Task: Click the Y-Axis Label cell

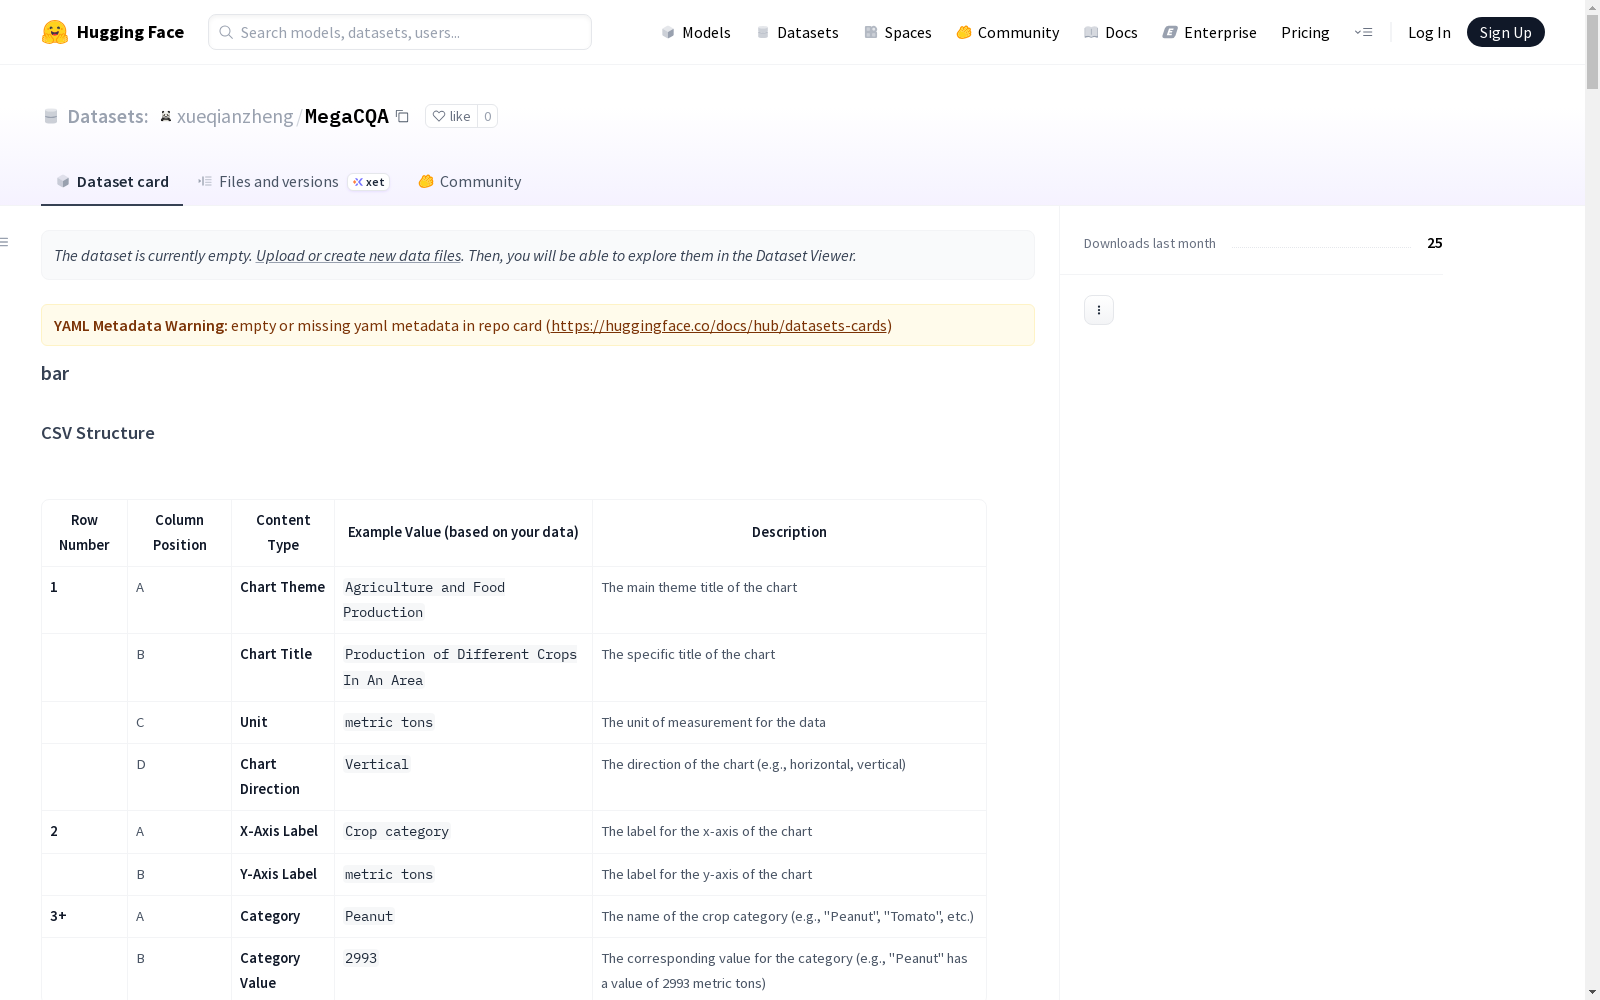Action: 283,874
